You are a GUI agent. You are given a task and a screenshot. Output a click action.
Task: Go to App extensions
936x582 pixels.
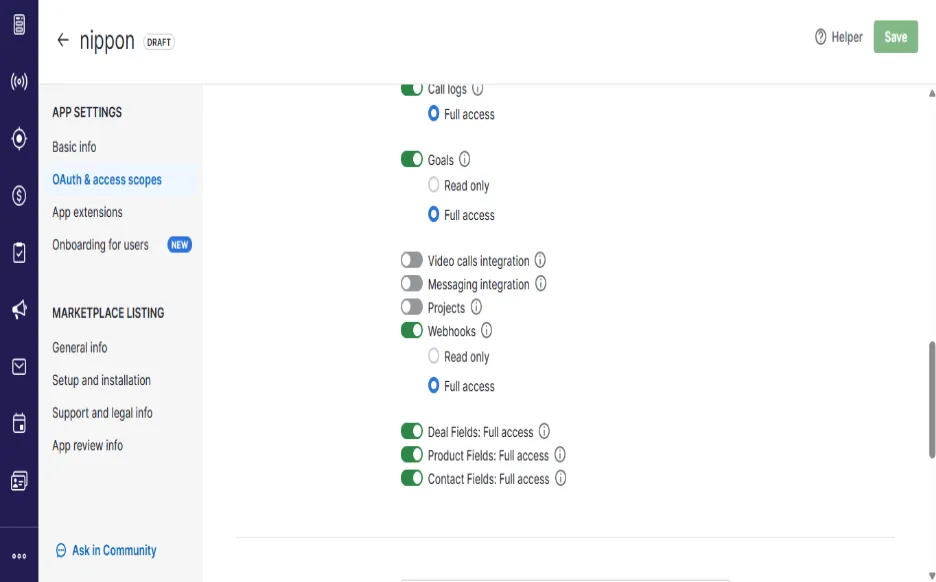pos(87,212)
